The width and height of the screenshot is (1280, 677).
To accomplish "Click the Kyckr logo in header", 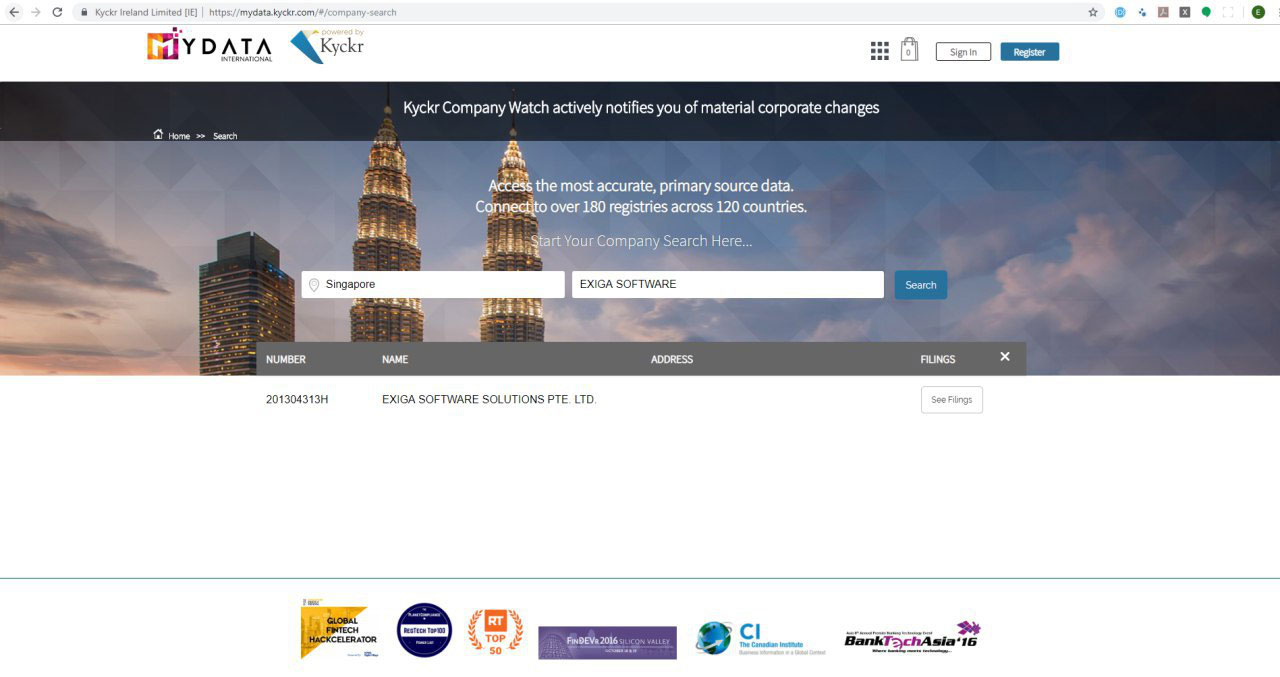I will pos(327,46).
